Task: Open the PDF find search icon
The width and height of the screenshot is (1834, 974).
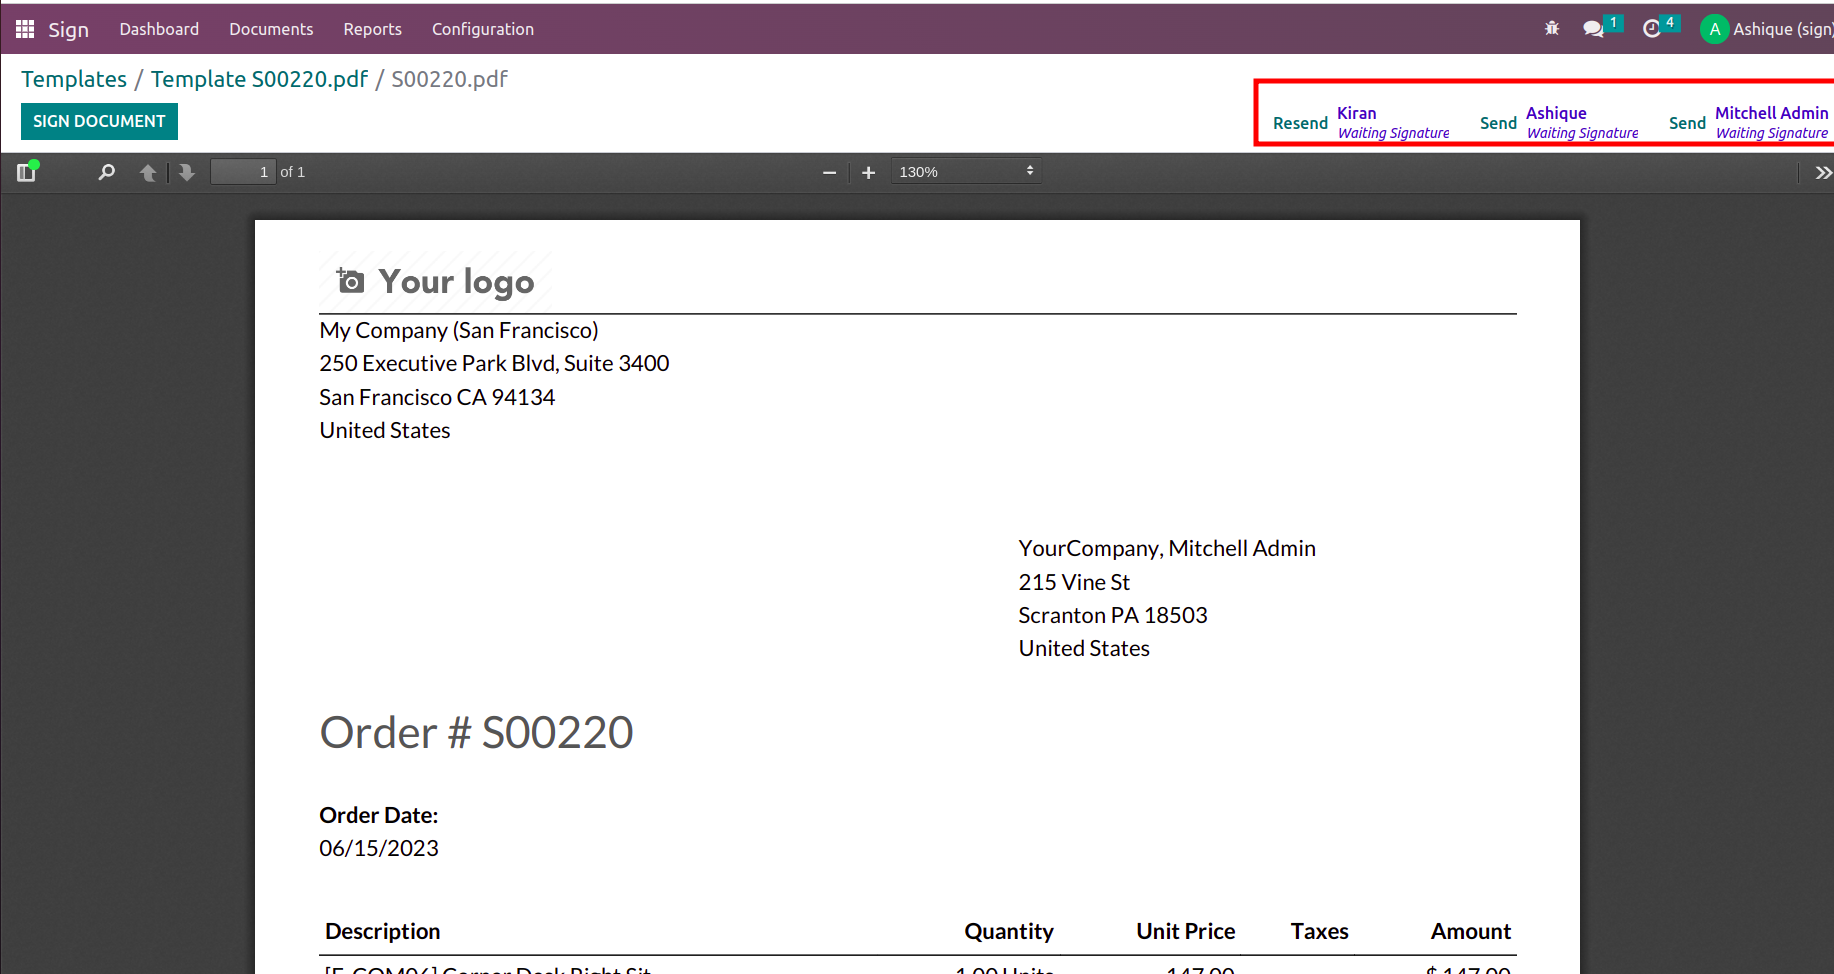Action: click(x=106, y=172)
